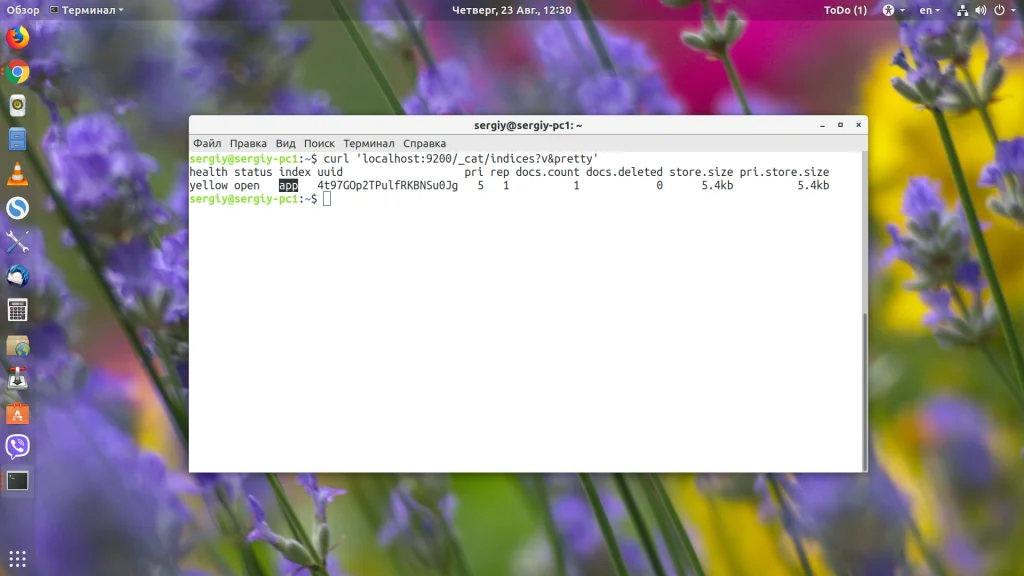Open Ubuntu Software from dock
This screenshot has width=1024, height=576.
(18, 413)
